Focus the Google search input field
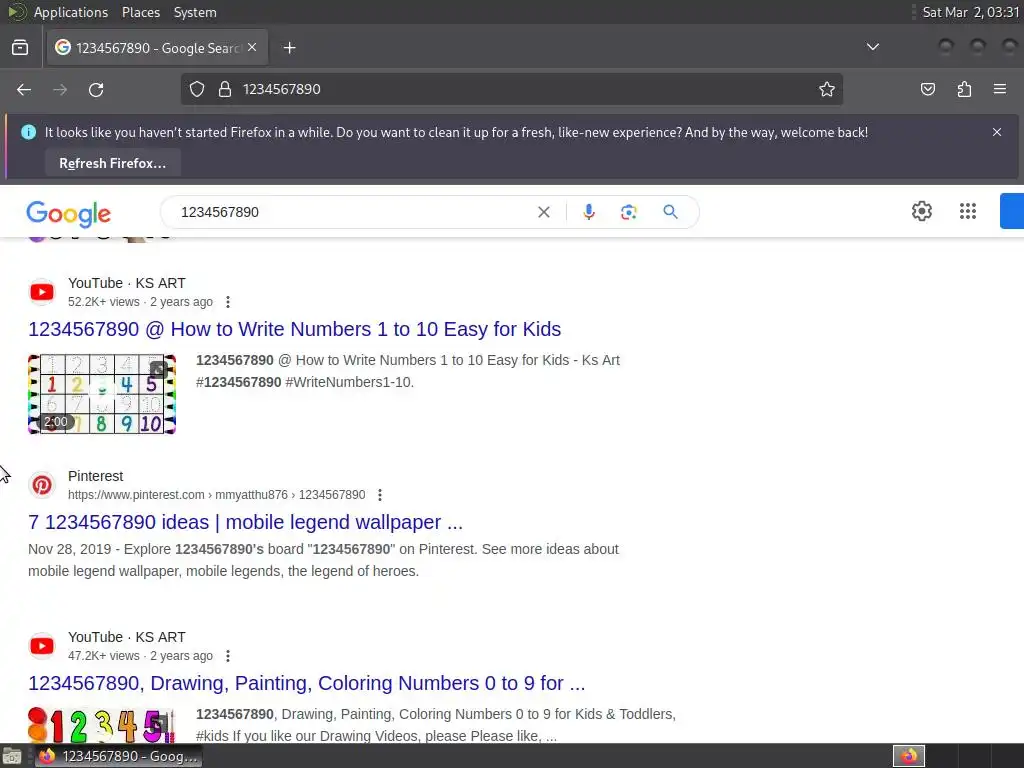Screen dimensions: 1024x768 coord(353,212)
